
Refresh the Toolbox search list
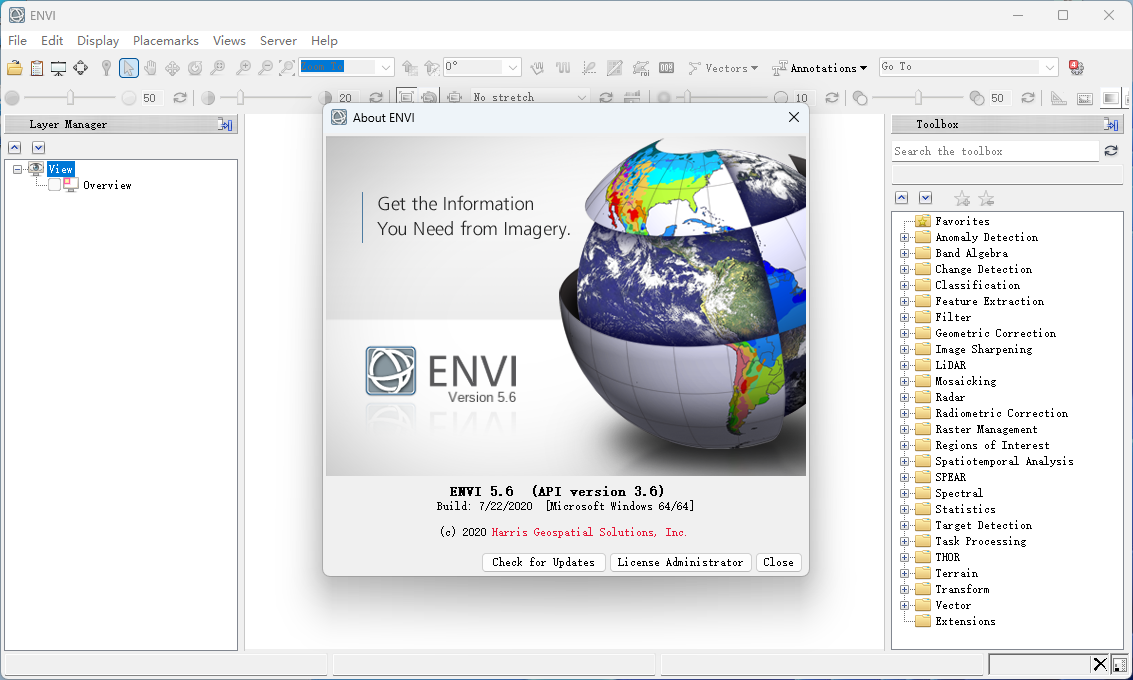(1111, 151)
